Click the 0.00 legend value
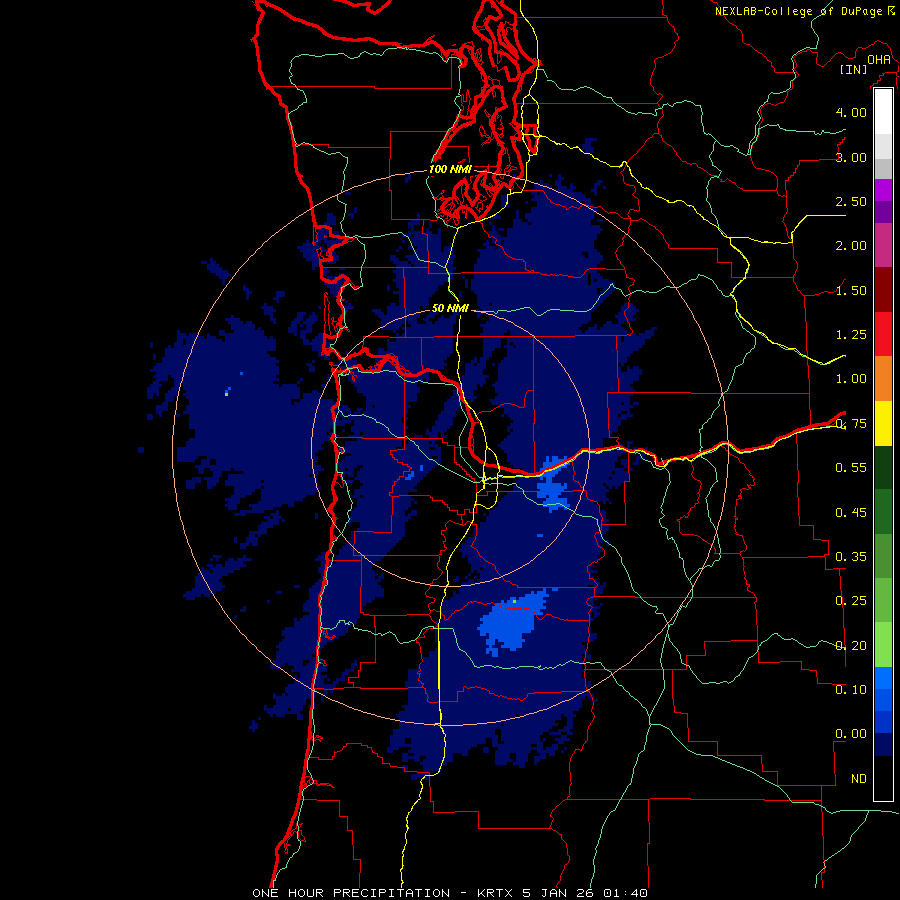 [x=851, y=734]
